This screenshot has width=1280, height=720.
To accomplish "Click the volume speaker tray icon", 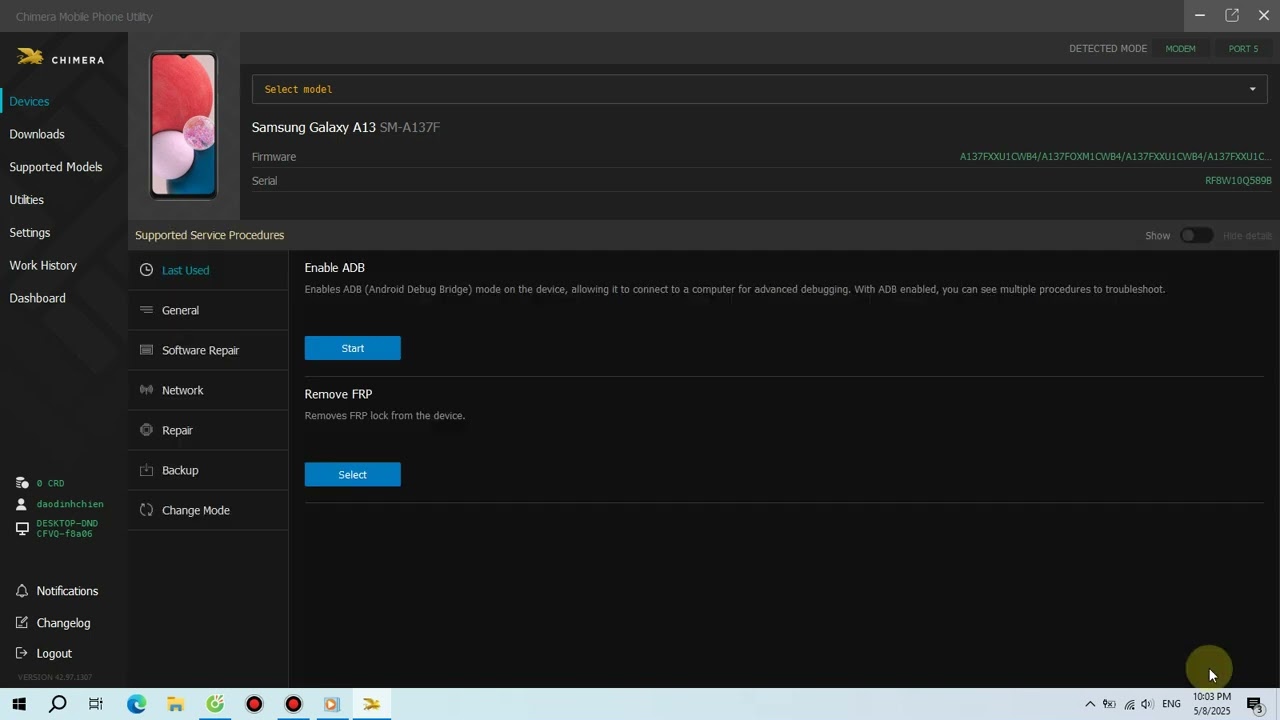I will point(1147,704).
